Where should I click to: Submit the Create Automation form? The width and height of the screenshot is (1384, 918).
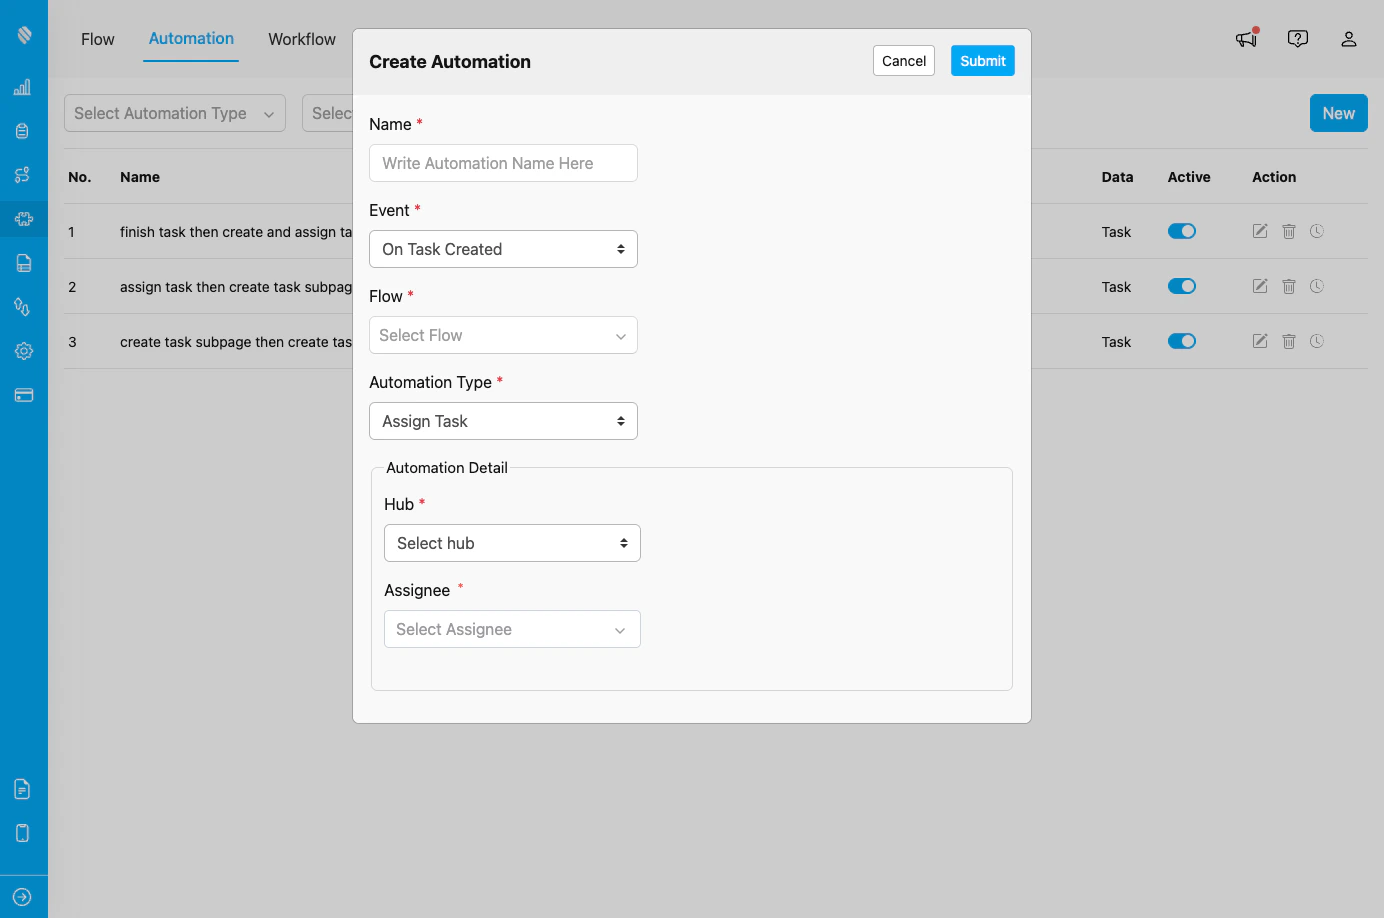[x=982, y=60]
